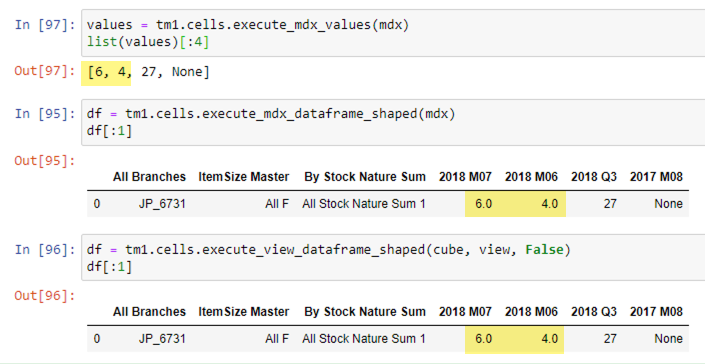Click the In [95] code cell input

tap(393, 122)
